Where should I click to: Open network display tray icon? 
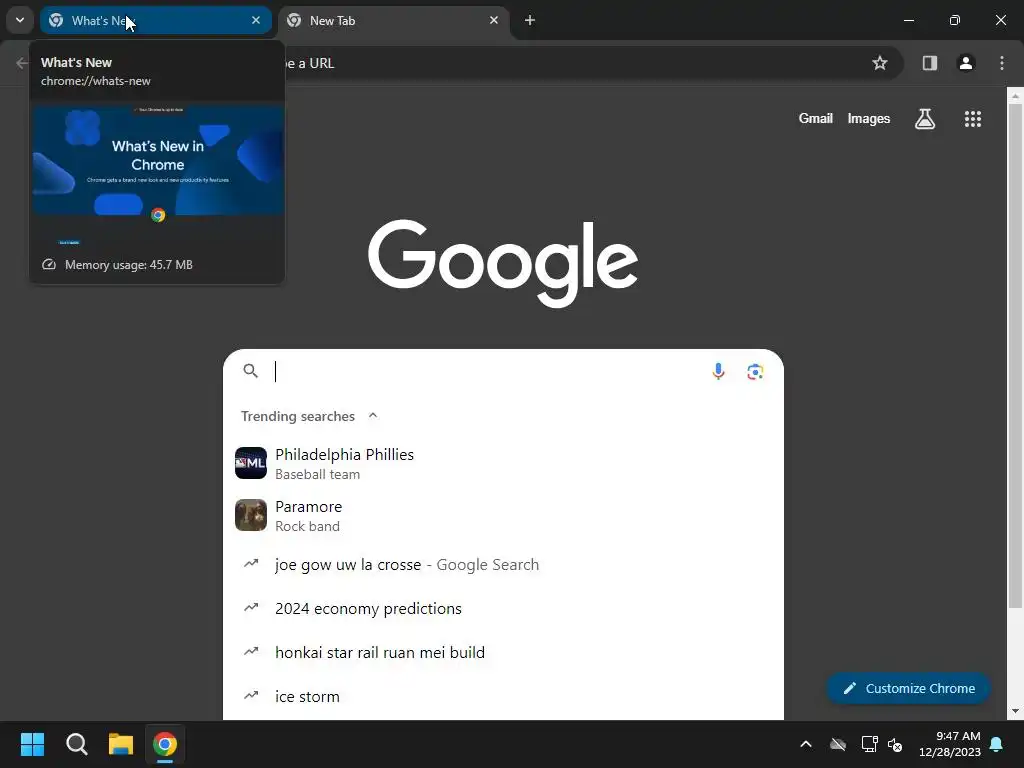pyautogui.click(x=869, y=744)
